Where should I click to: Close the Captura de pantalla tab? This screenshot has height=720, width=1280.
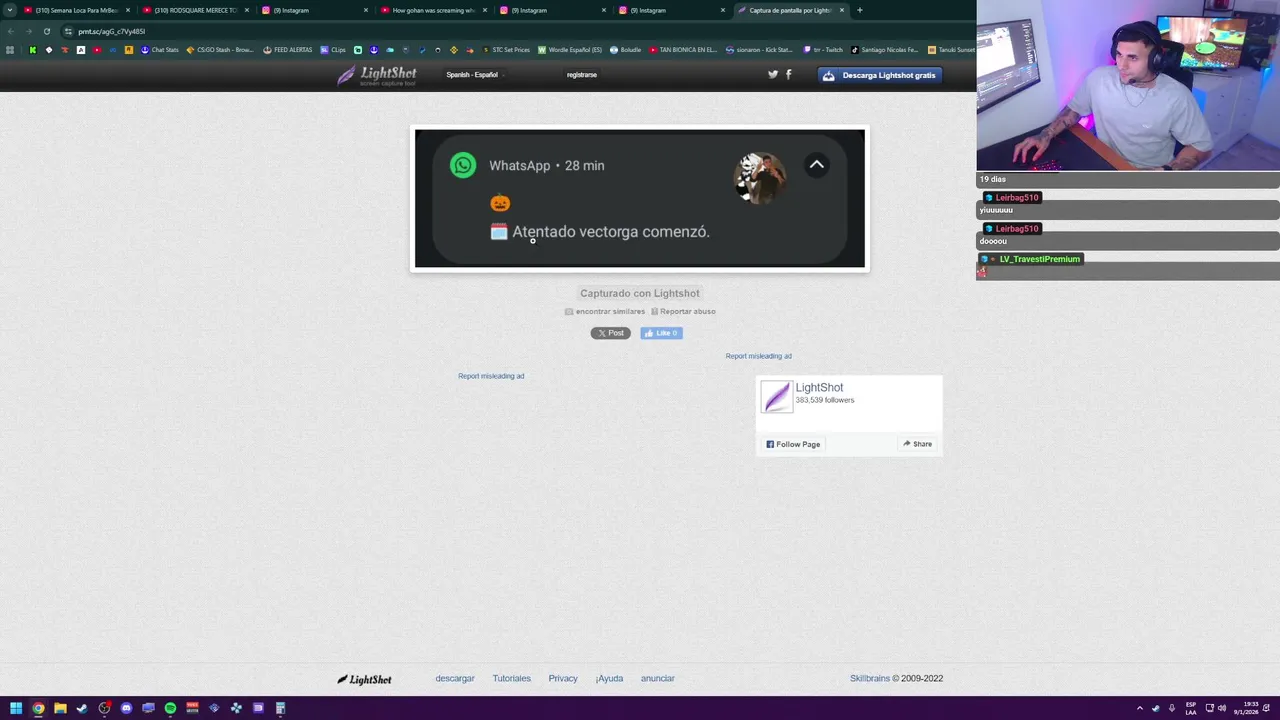click(x=842, y=10)
